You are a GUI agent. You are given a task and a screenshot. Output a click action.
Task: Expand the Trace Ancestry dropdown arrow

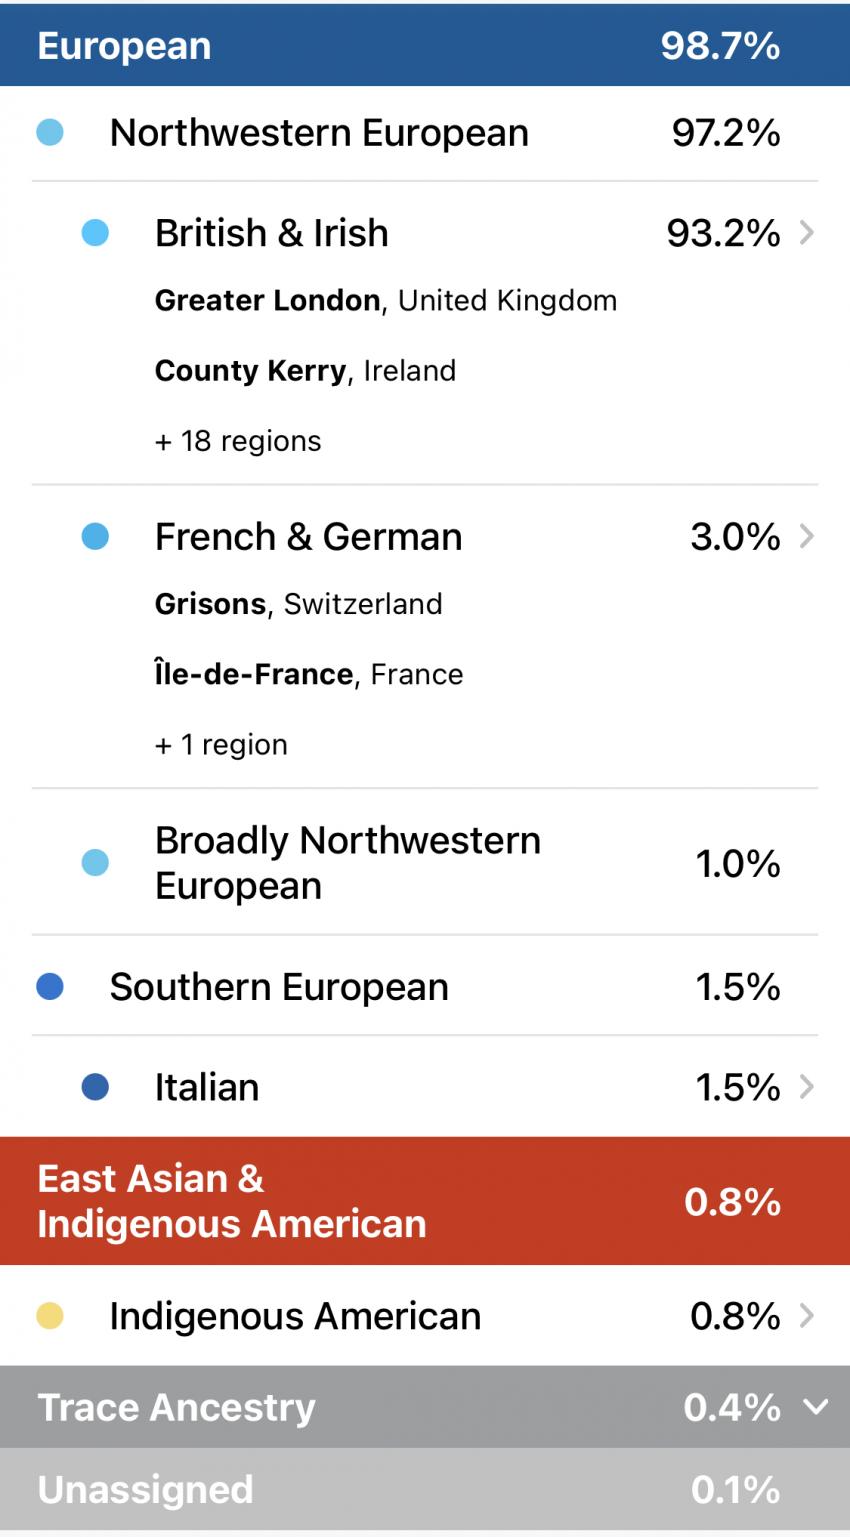[816, 1407]
